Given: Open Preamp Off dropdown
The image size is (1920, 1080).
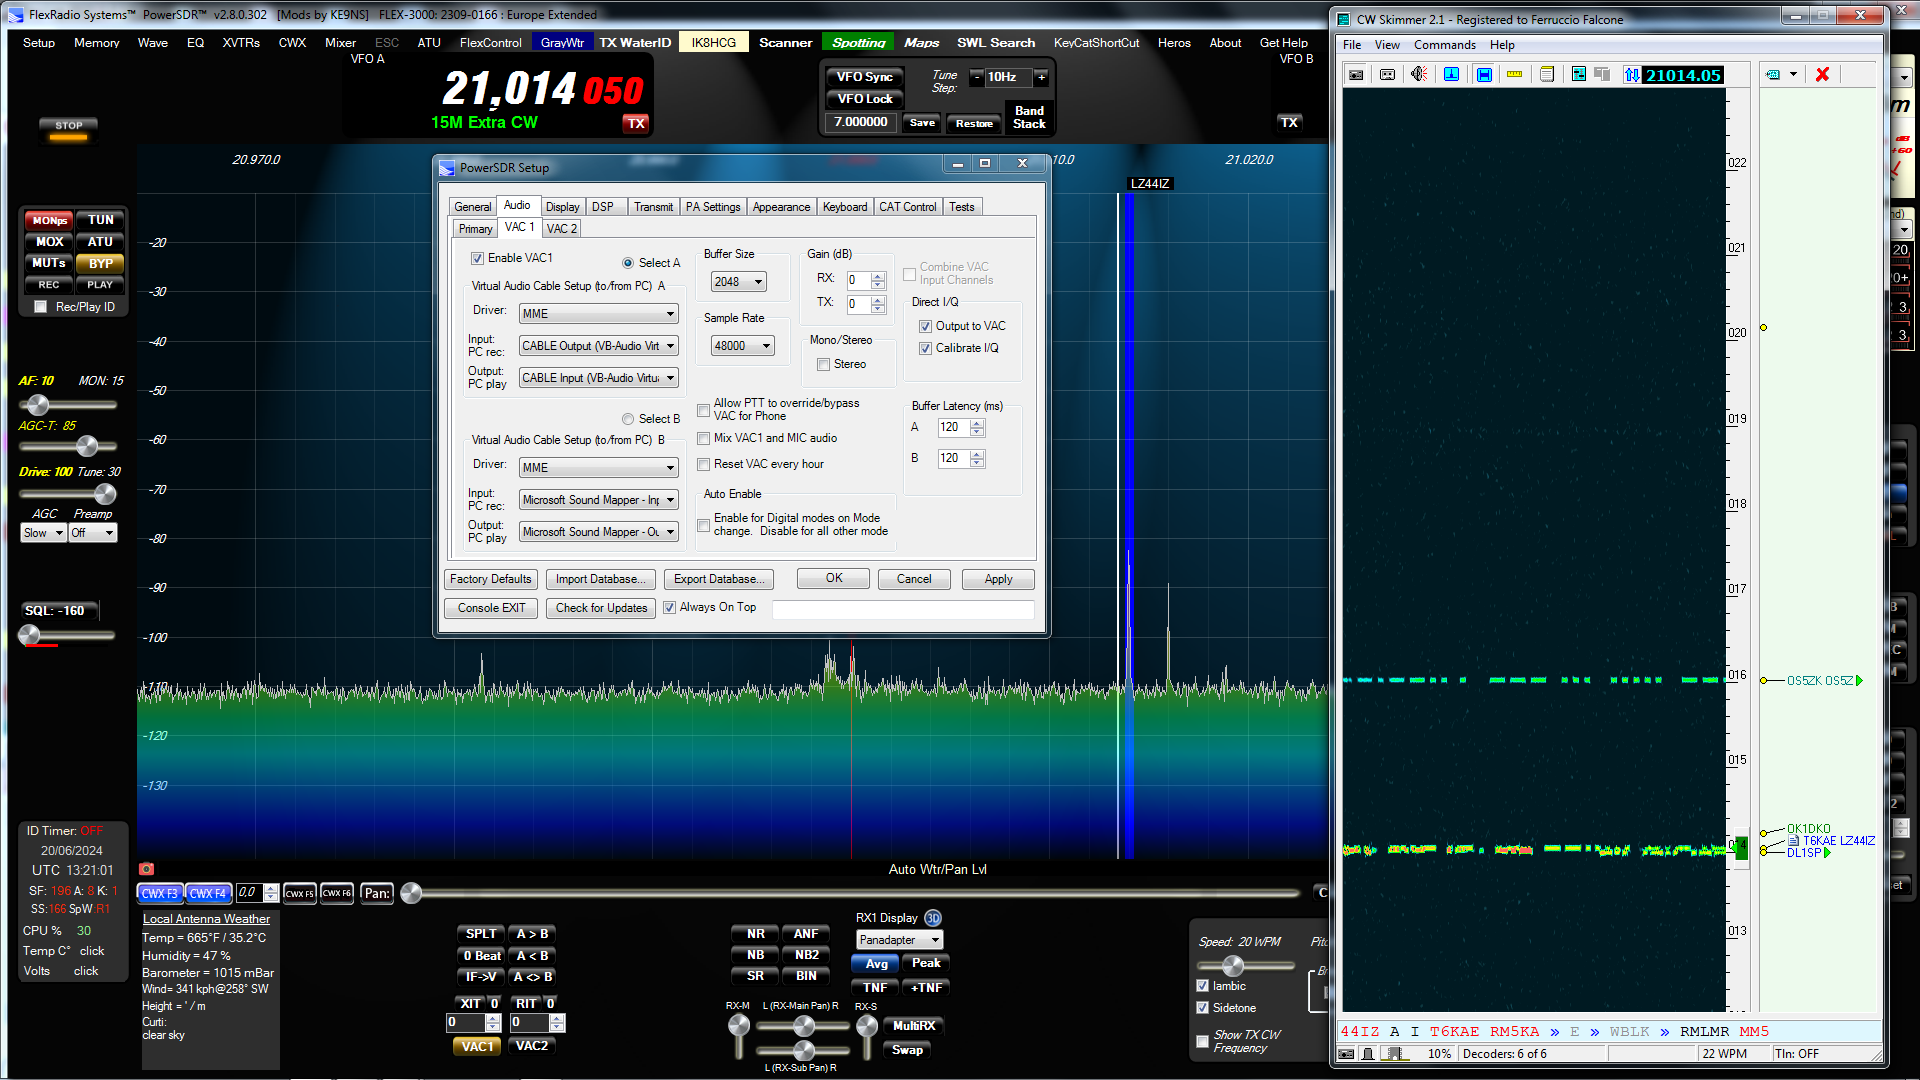Looking at the screenshot, I should coord(93,533).
